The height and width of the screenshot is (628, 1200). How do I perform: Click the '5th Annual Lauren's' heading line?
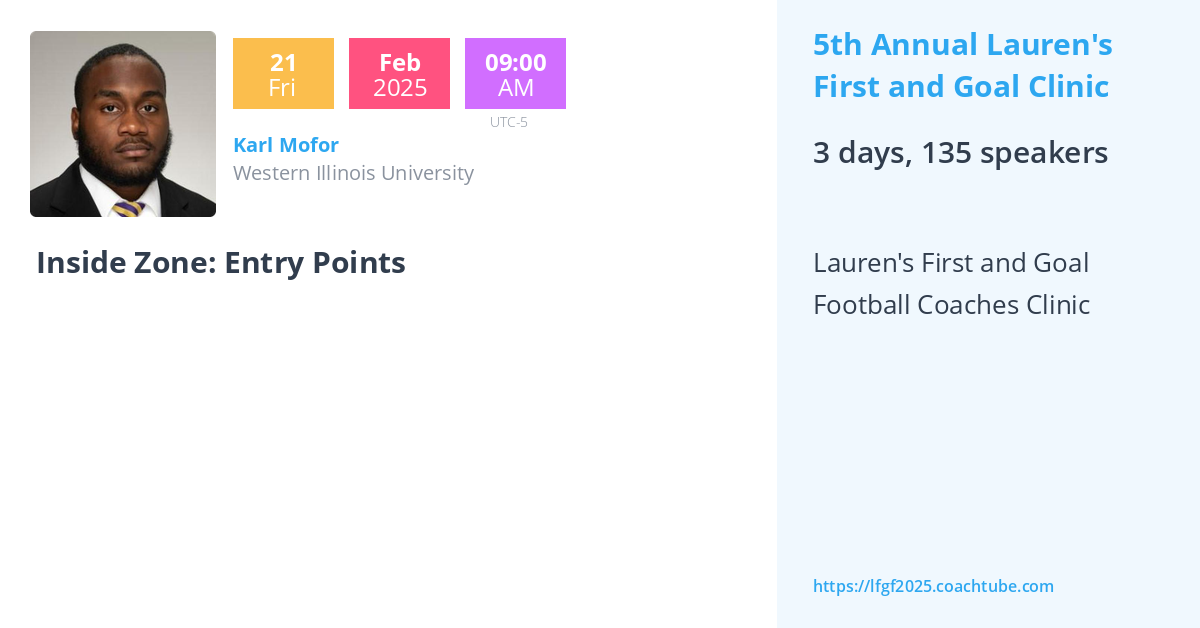(x=963, y=45)
